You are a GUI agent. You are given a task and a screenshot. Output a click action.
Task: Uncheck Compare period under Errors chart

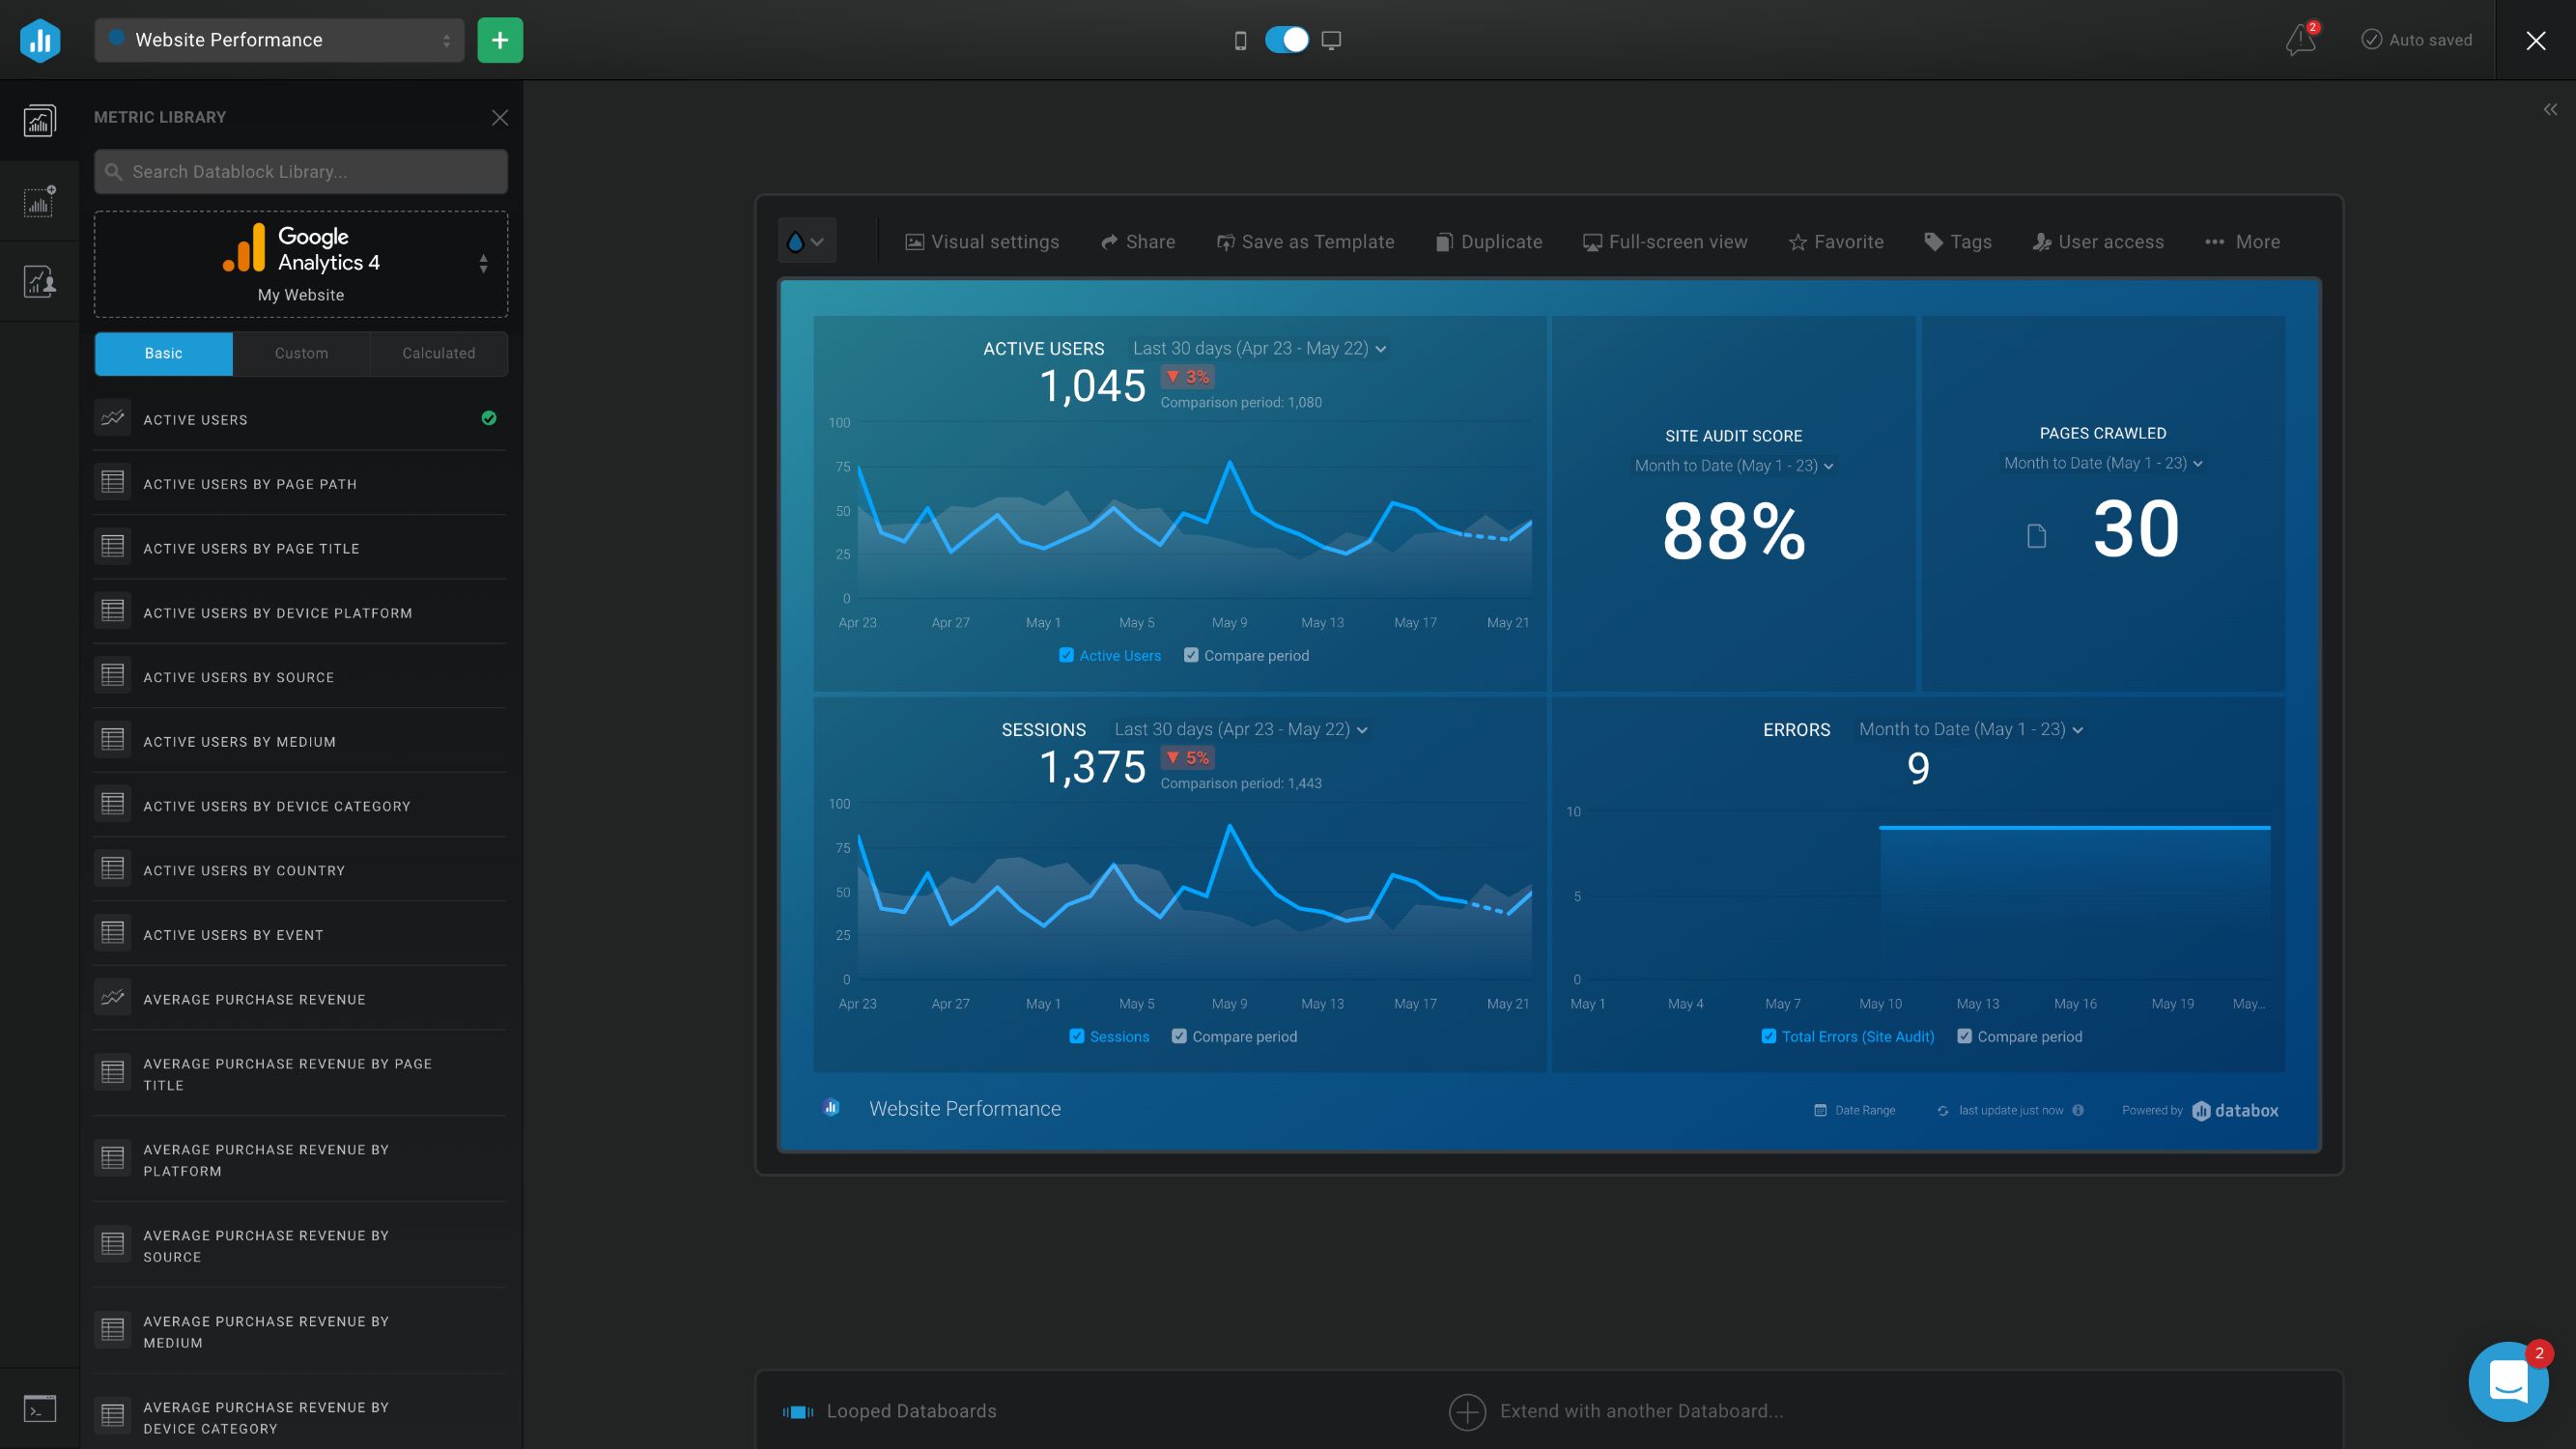point(1965,1036)
